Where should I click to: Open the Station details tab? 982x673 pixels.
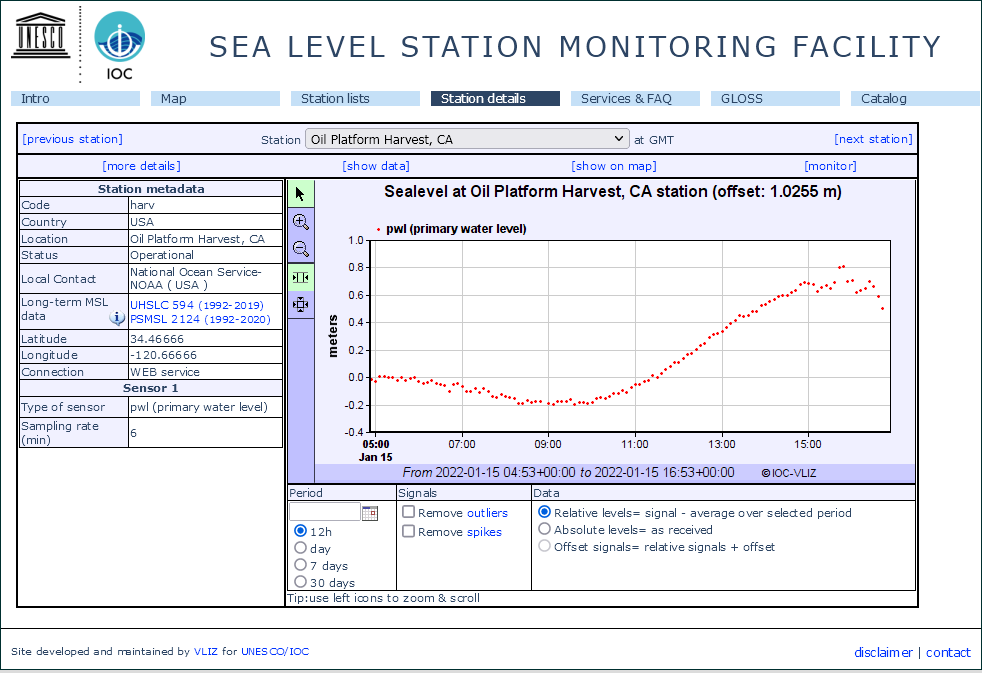tap(495, 98)
